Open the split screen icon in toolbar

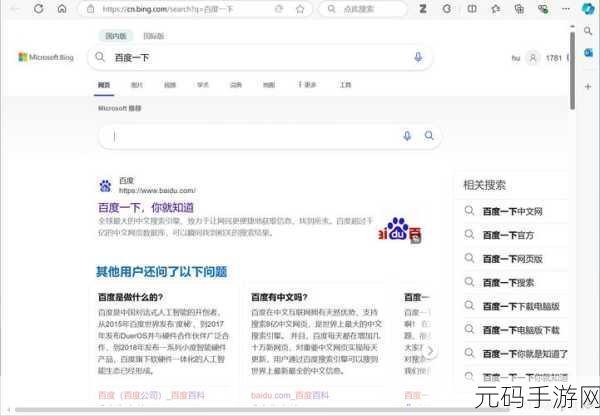(x=472, y=8)
